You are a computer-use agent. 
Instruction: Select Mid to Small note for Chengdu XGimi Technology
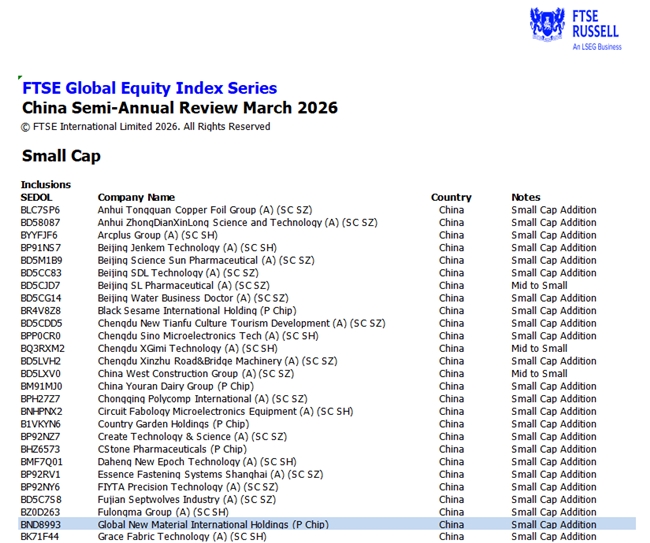[539, 348]
